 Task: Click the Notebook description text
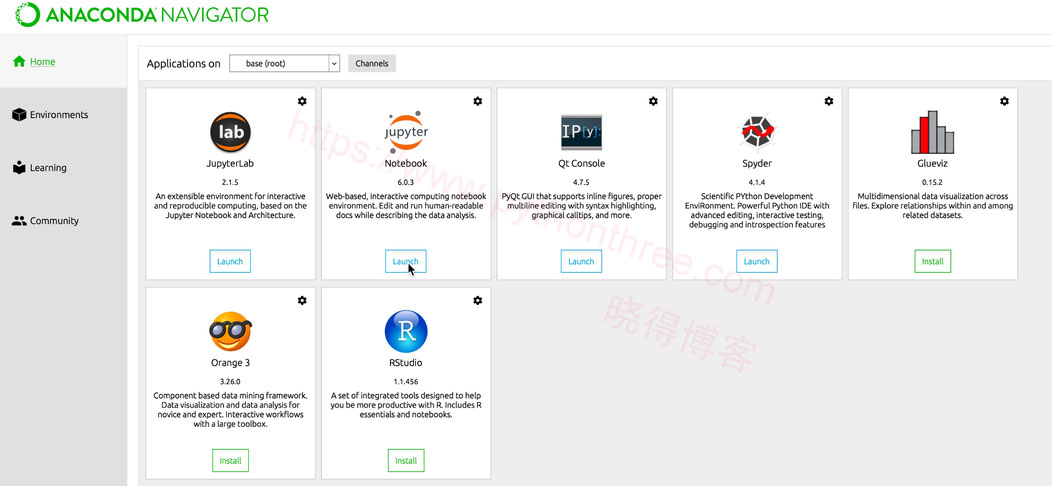[x=406, y=206]
